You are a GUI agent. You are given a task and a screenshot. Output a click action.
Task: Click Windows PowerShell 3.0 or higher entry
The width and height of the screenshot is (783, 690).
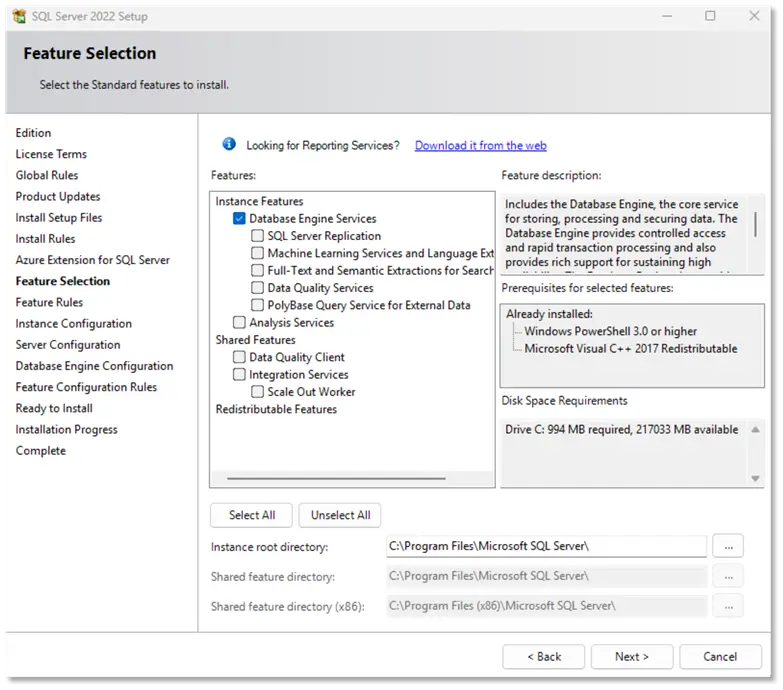pos(610,331)
